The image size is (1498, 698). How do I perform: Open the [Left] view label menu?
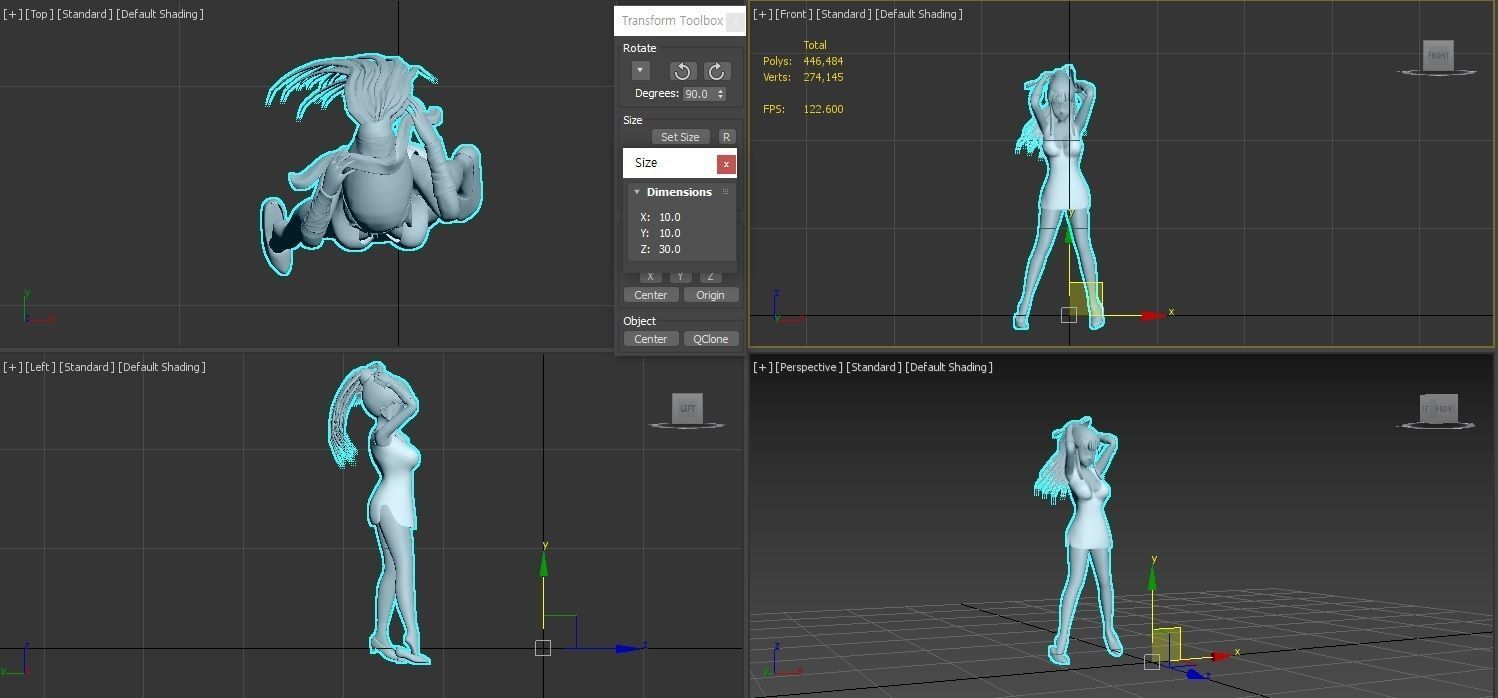(41, 367)
